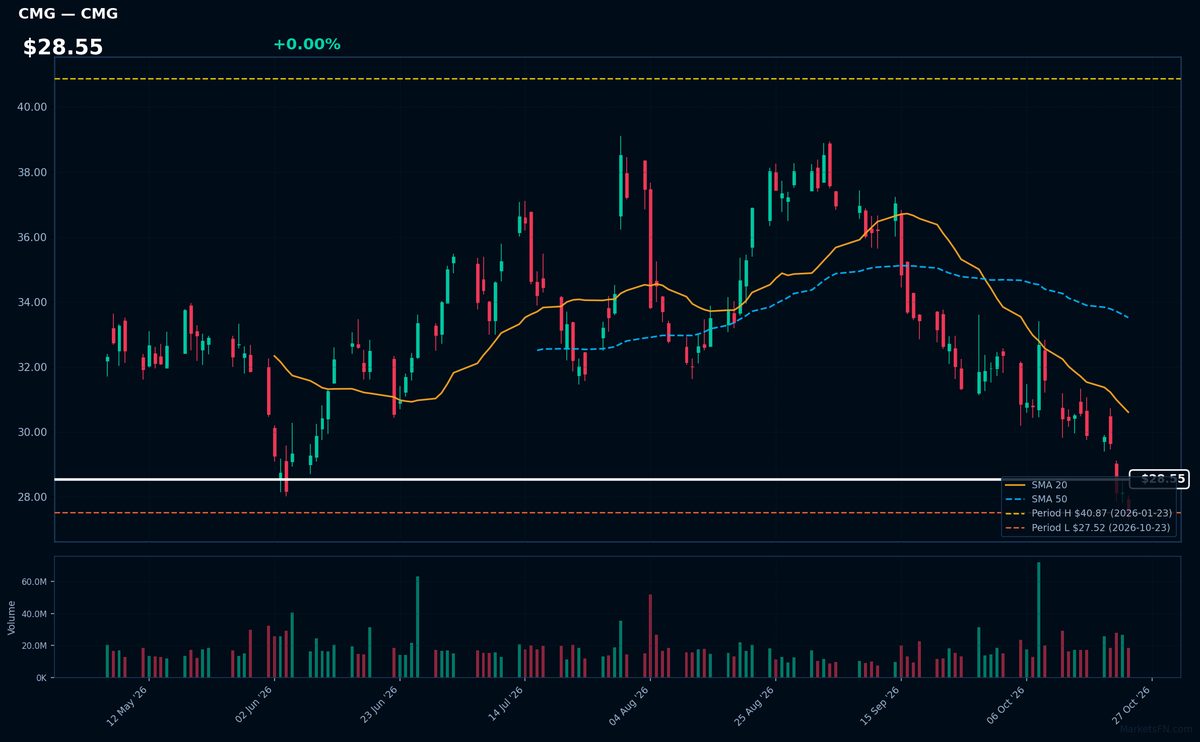This screenshot has width=1200, height=742.
Task: Click the orange SMA 20 line swatch in legend
Action: click(1016, 485)
